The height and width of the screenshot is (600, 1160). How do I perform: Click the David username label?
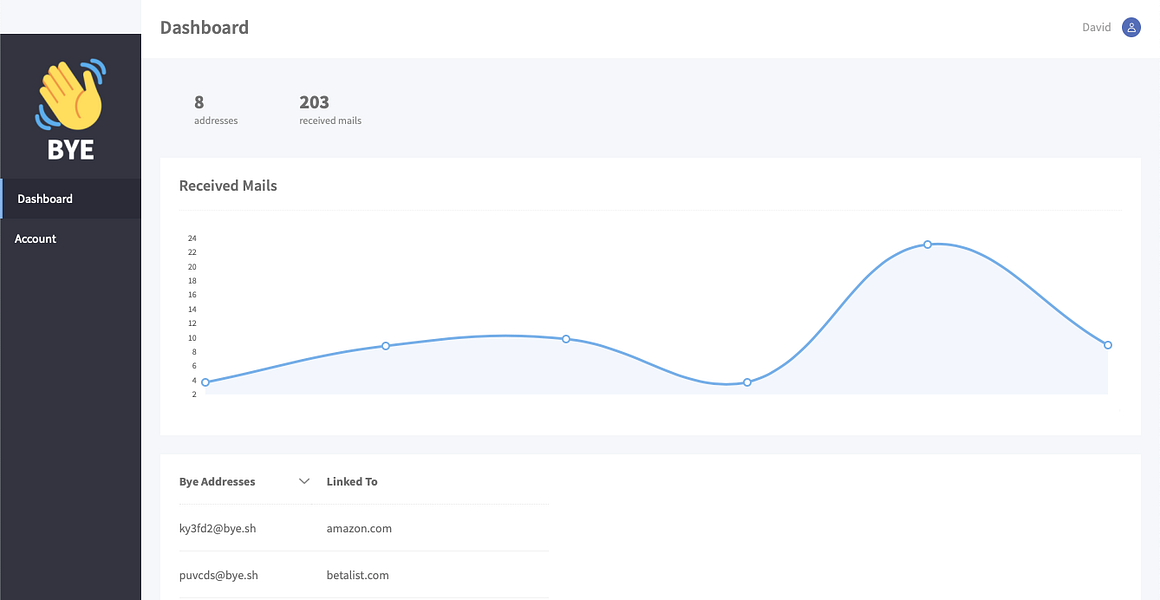[x=1096, y=27]
